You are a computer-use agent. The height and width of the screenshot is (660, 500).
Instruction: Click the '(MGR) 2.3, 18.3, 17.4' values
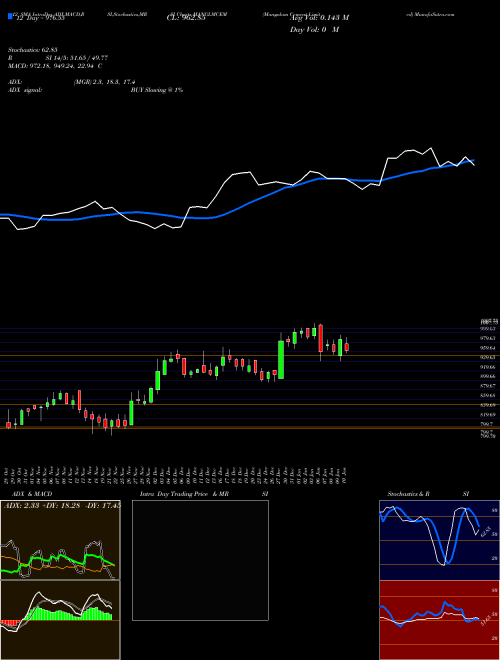[104, 82]
